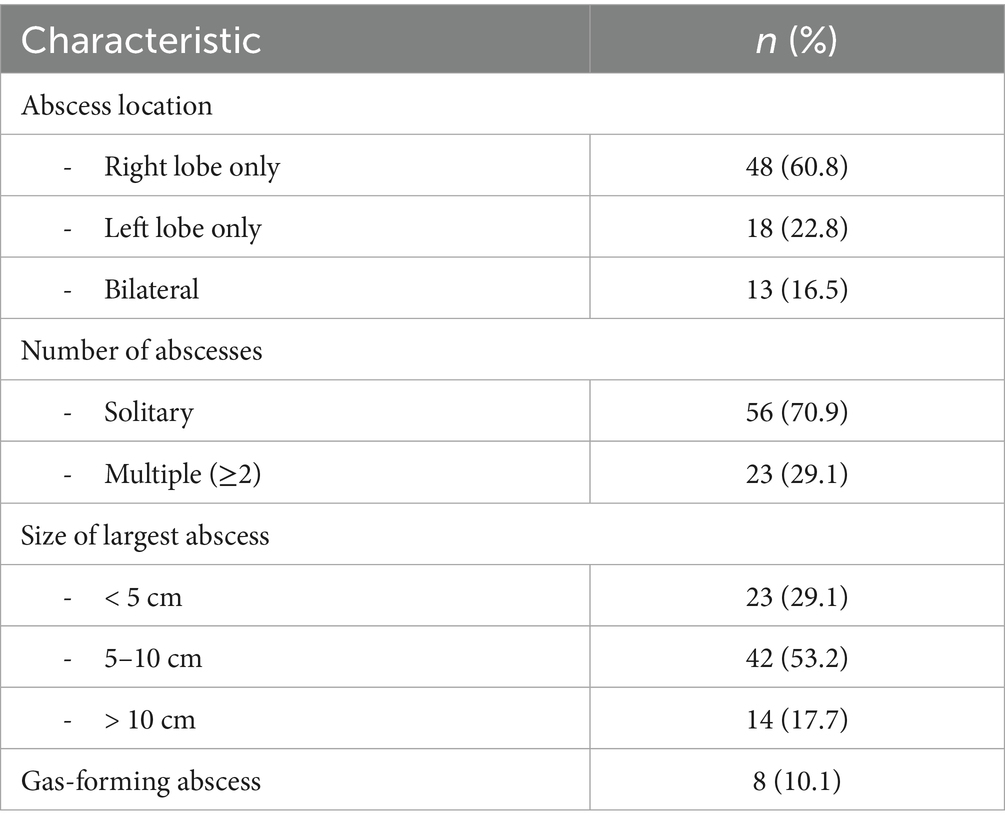Click the Characteristic column header
The image size is (1005, 828).
click(141, 41)
